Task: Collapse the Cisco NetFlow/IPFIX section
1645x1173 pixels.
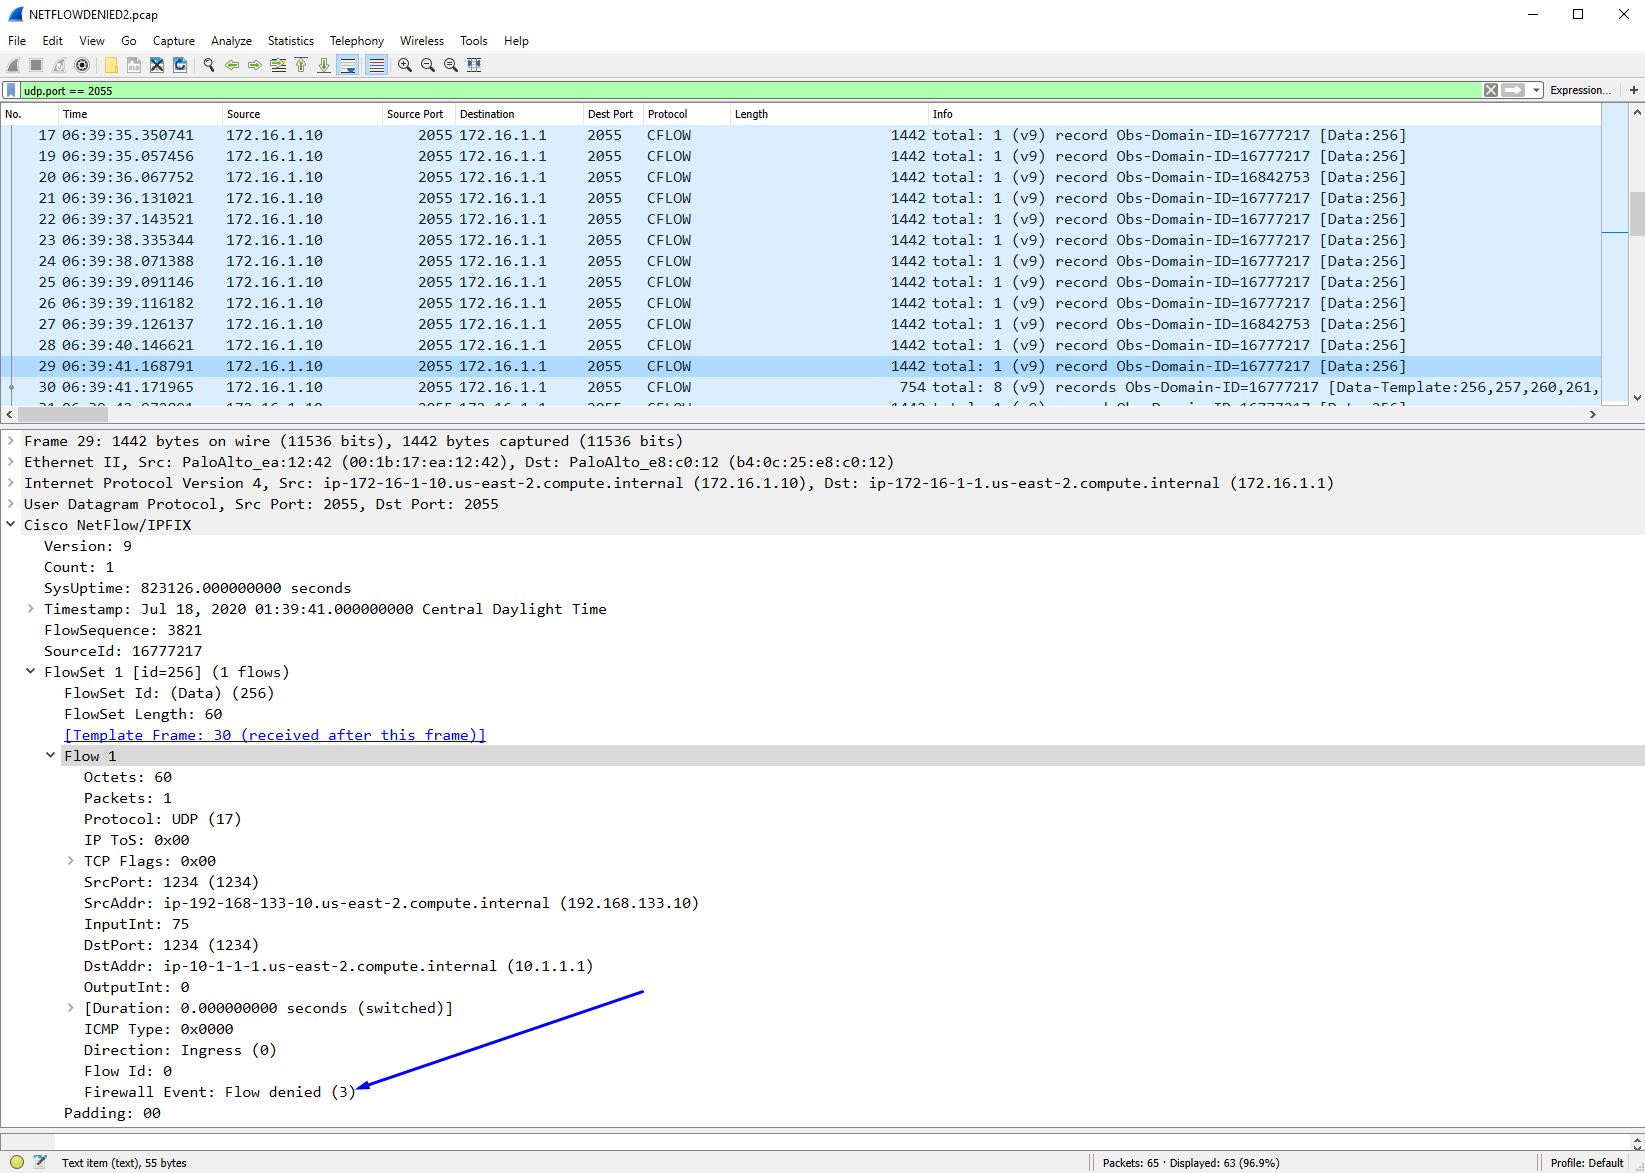Action: pos(10,524)
